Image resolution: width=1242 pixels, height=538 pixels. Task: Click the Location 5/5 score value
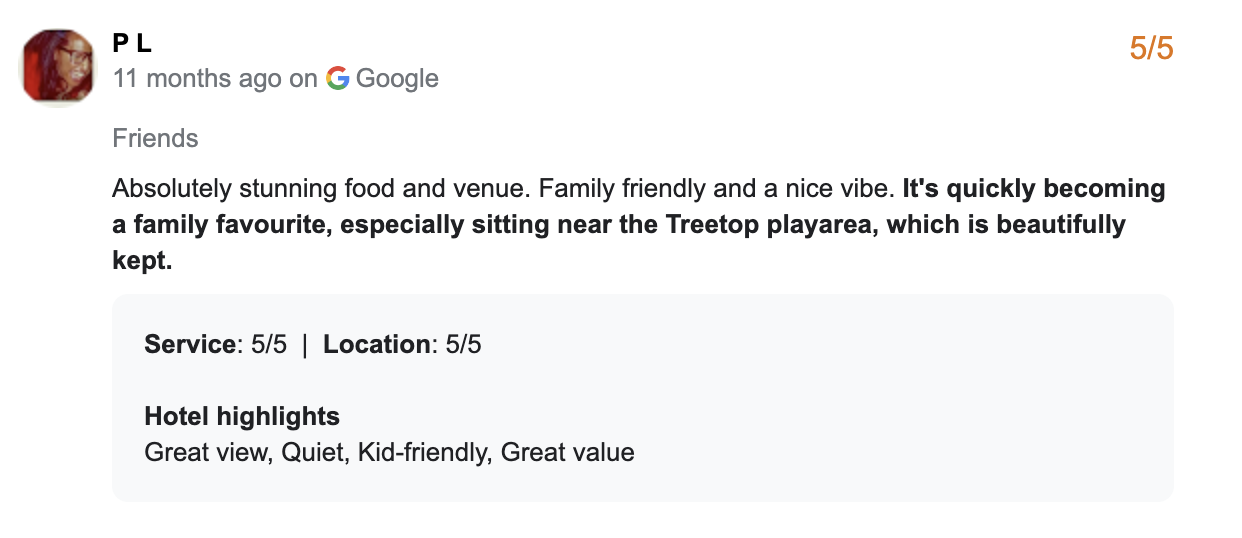(463, 345)
